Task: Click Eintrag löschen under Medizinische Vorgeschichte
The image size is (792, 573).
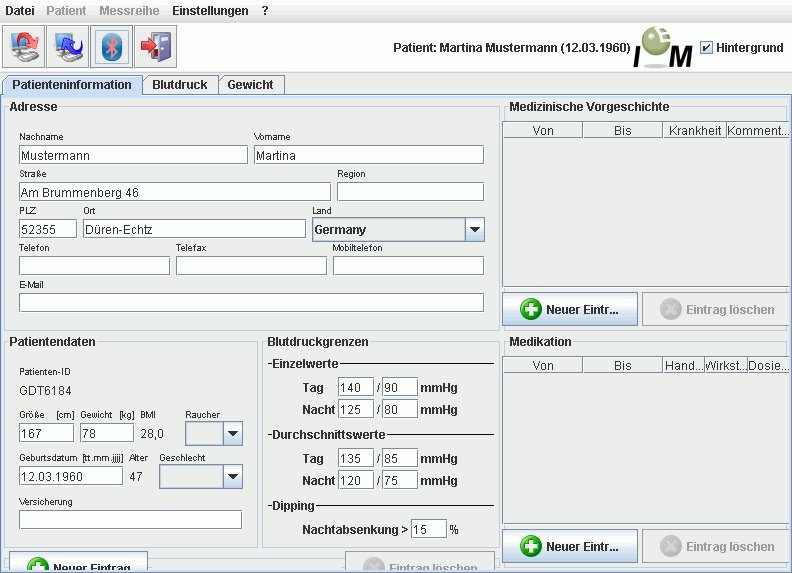Action: tap(716, 309)
